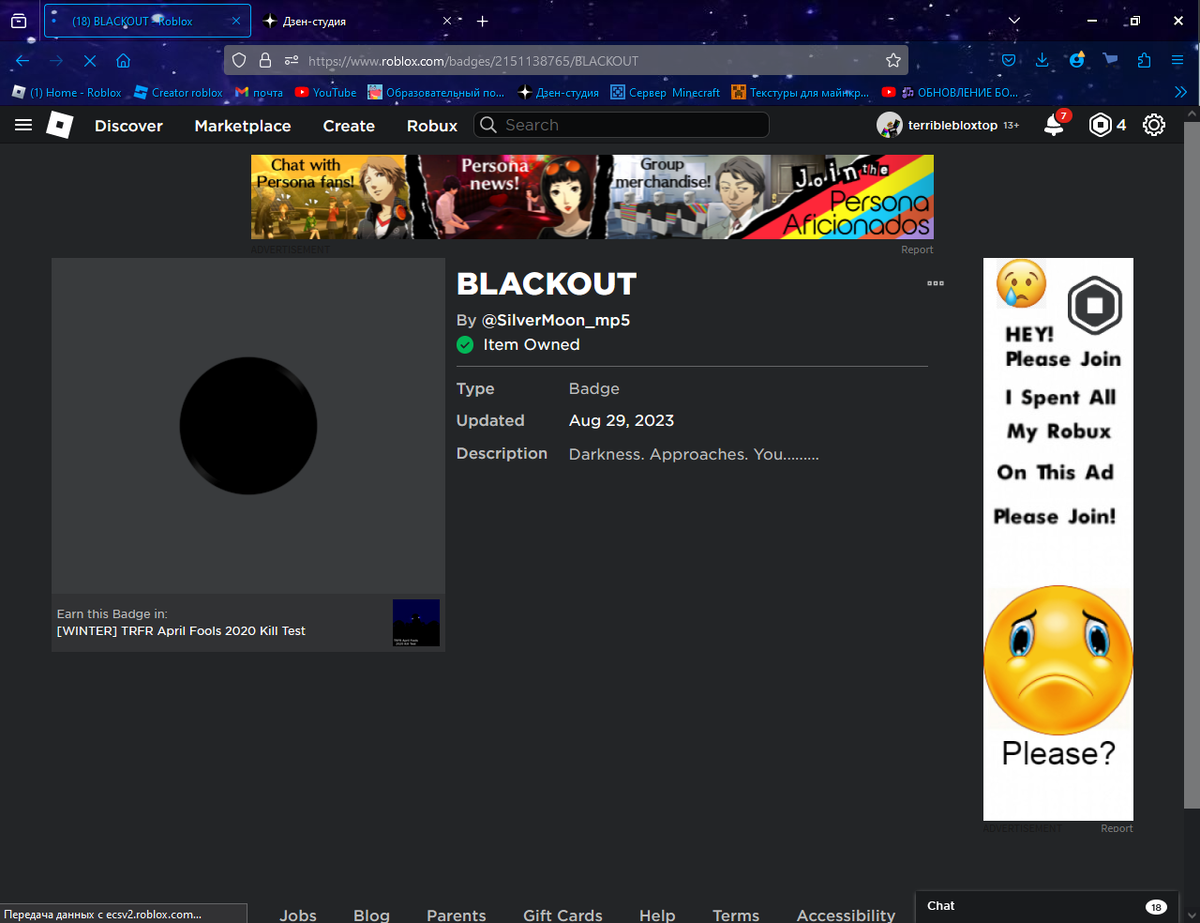Viewport: 1200px width, 923px height.
Task: Open the почта Gmail bookmark
Action: click(259, 92)
